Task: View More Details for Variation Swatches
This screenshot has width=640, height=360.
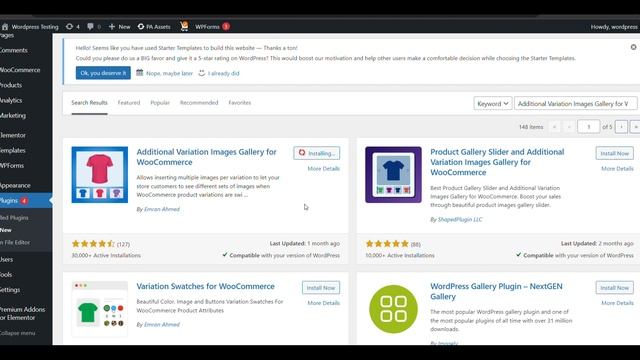Action: 324,303
